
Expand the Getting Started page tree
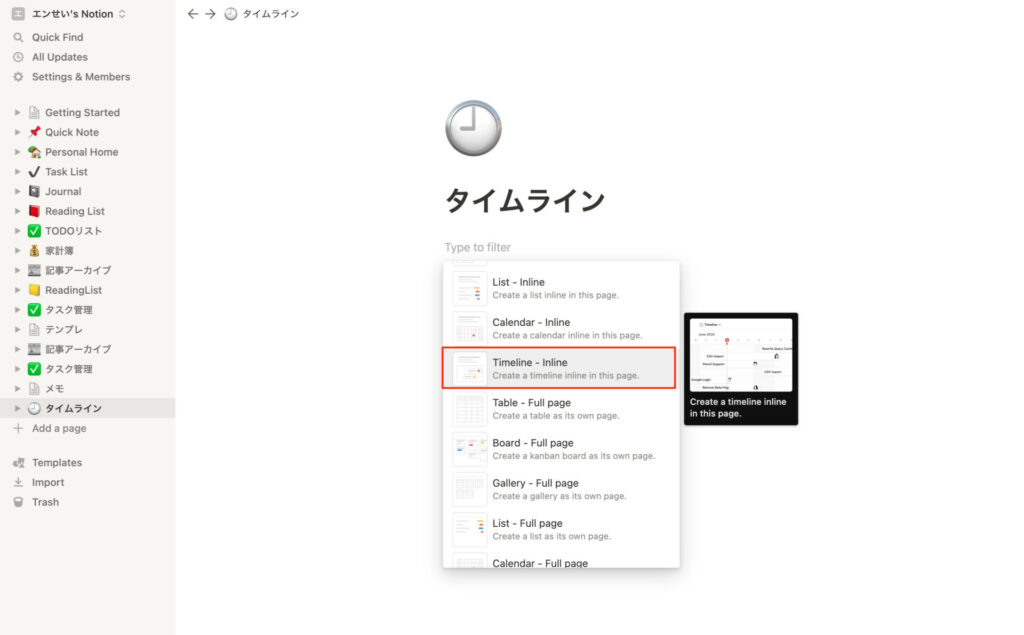coord(18,112)
